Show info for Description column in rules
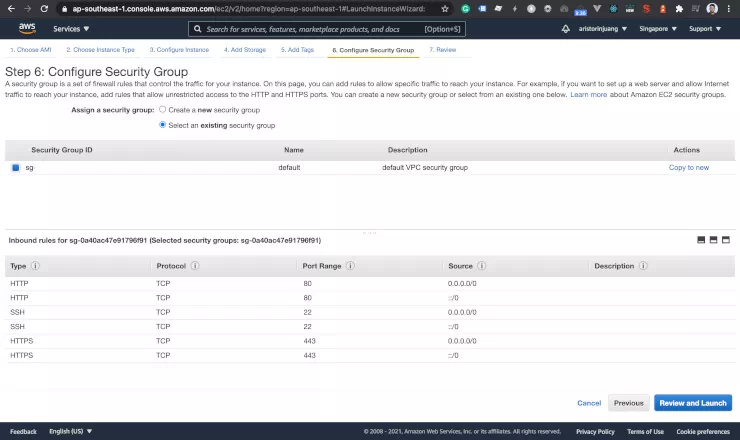 [643, 266]
